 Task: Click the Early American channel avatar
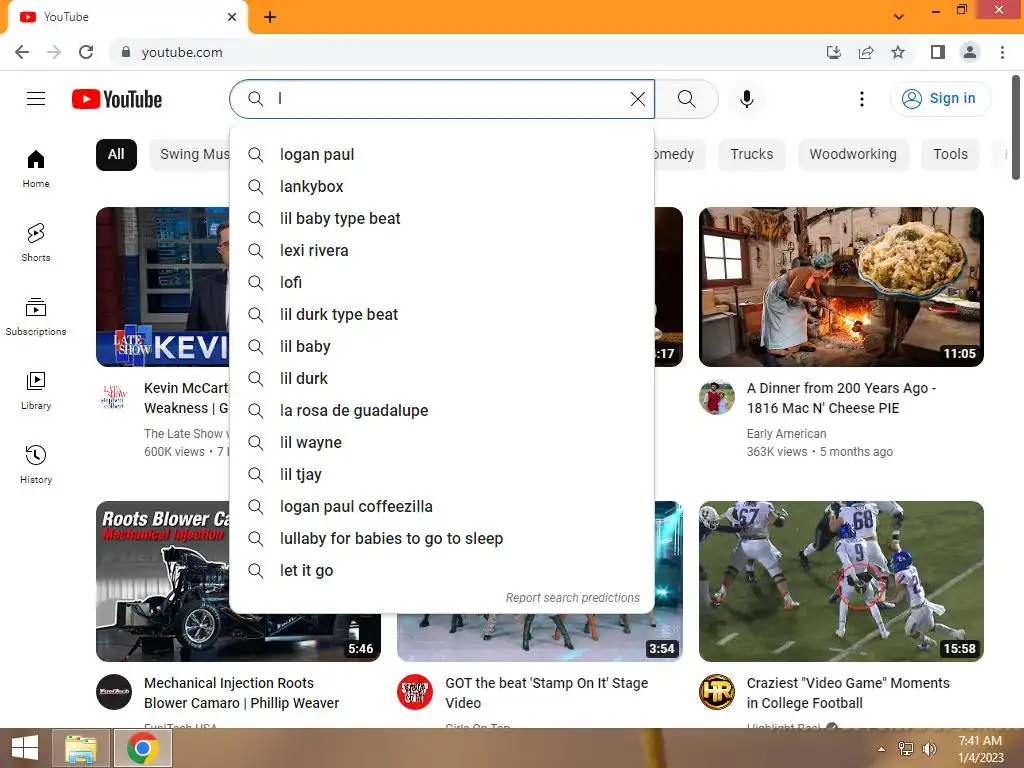716,397
